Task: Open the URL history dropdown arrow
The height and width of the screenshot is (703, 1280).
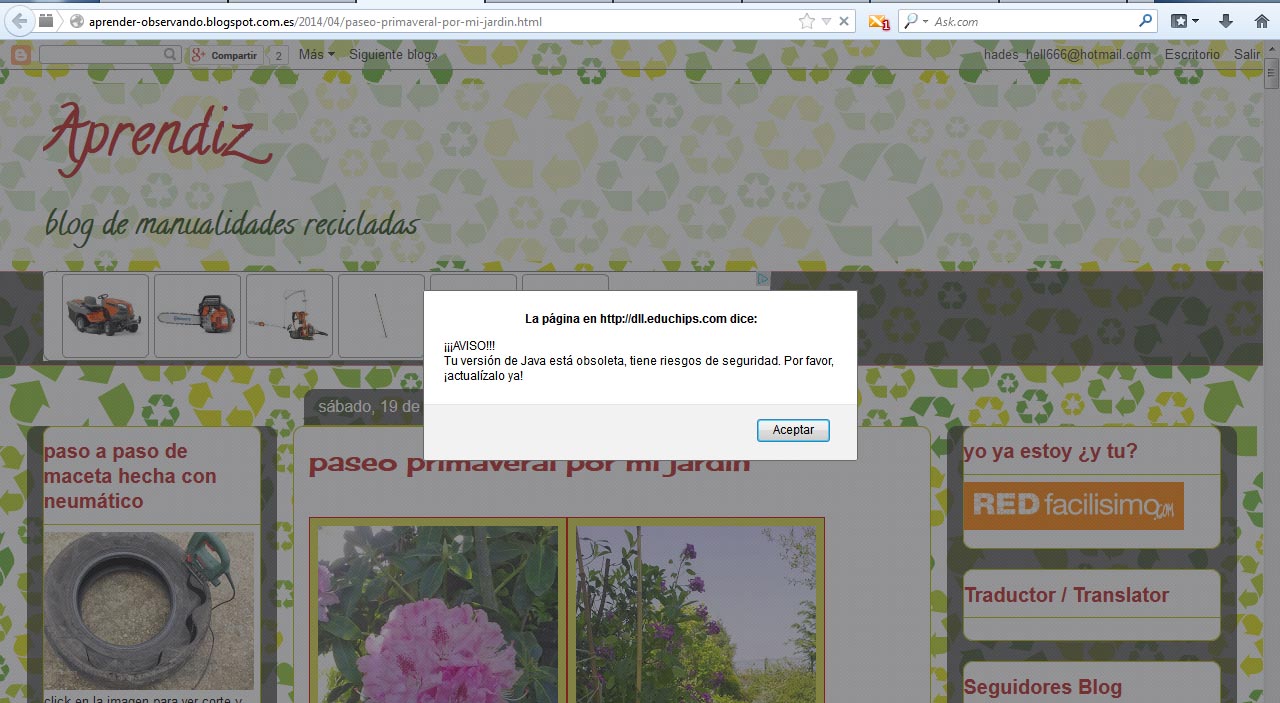Action: pyautogui.click(x=827, y=21)
